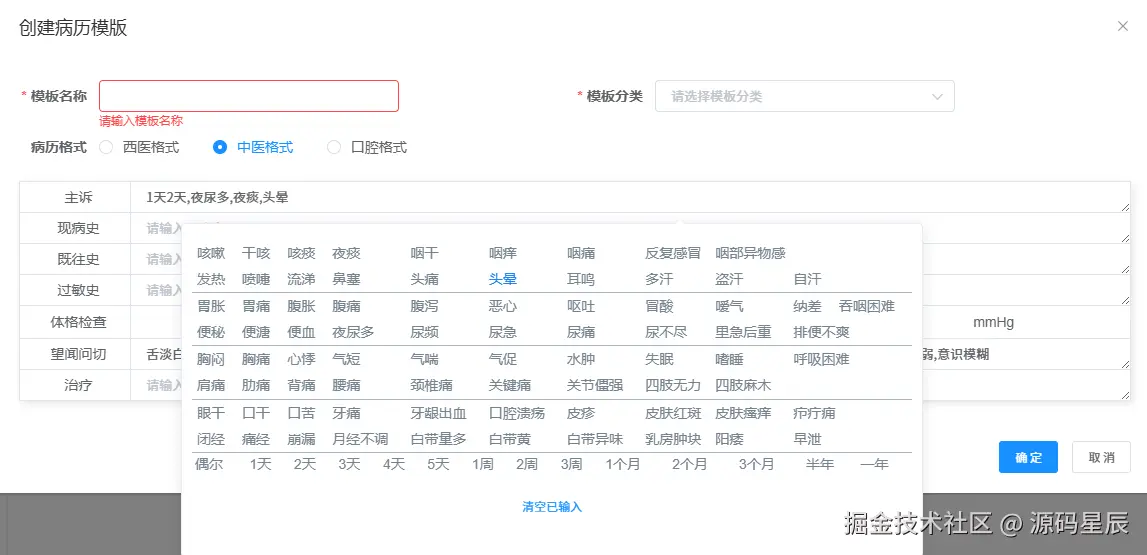Pick the 喷嚏 symptom

pos(256,279)
